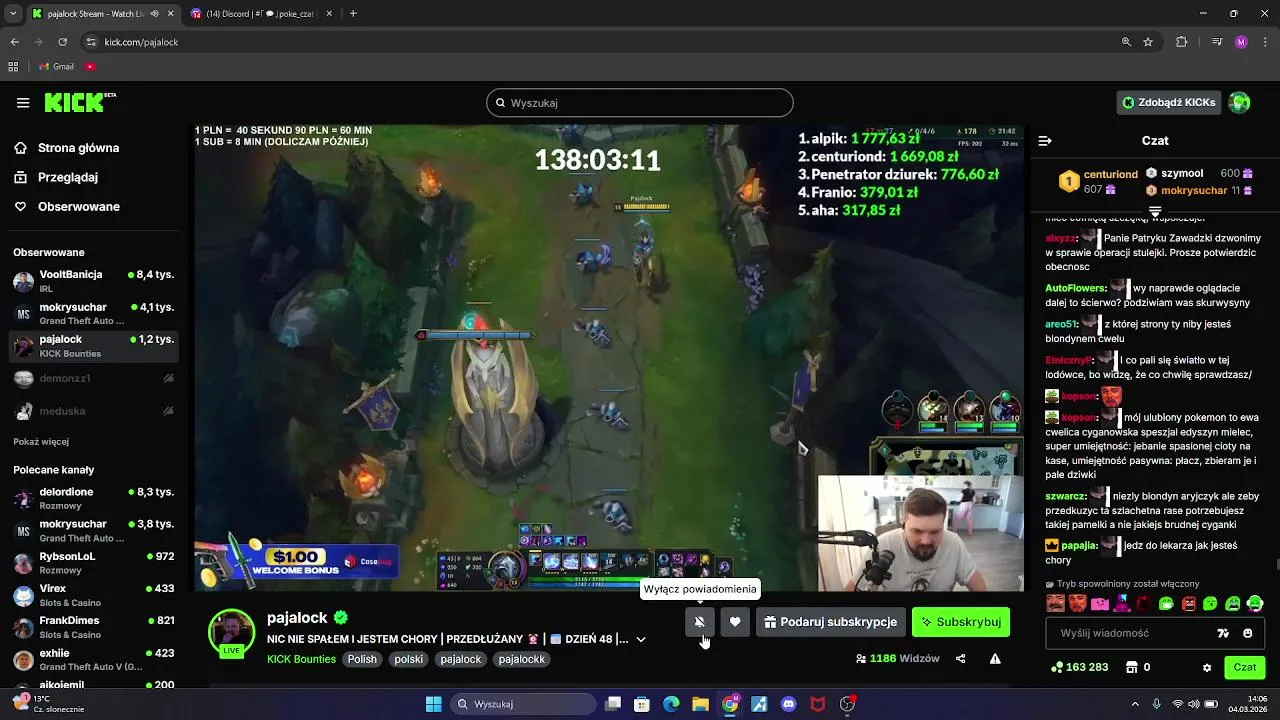Click Zdobądź KICKs button

click(1169, 102)
